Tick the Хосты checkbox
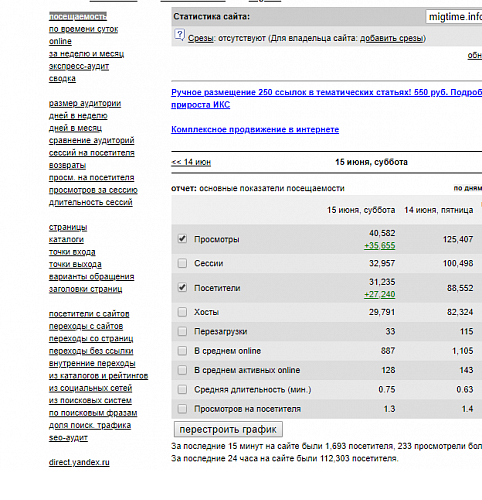The width and height of the screenshot is (482, 500). pyautogui.click(x=182, y=312)
